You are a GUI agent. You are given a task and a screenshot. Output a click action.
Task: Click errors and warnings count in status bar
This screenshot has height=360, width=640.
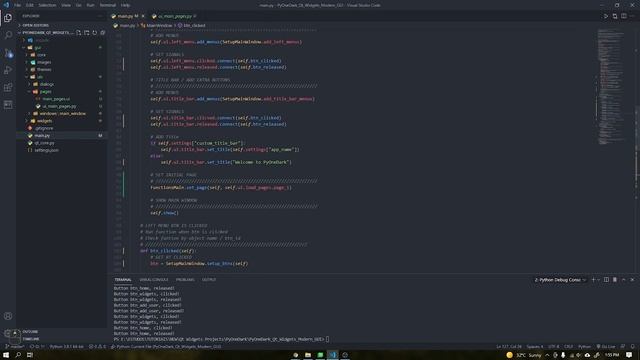(97, 347)
